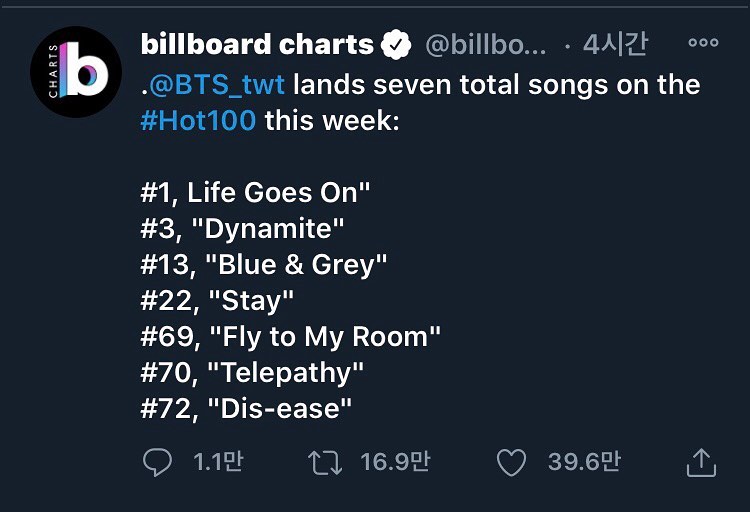This screenshot has width=750, height=512.
Task: Click the "#3, Dynamite" text line
Action: (242, 228)
